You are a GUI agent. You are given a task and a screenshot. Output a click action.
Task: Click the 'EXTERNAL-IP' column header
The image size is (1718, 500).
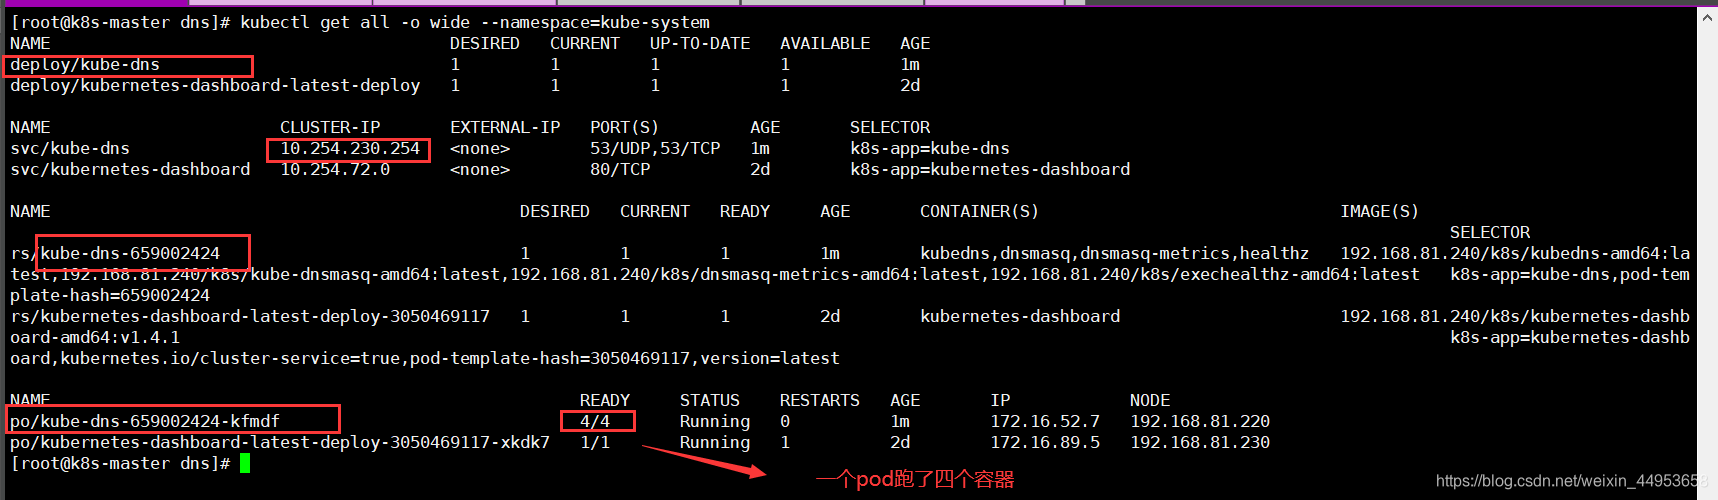[505, 127]
